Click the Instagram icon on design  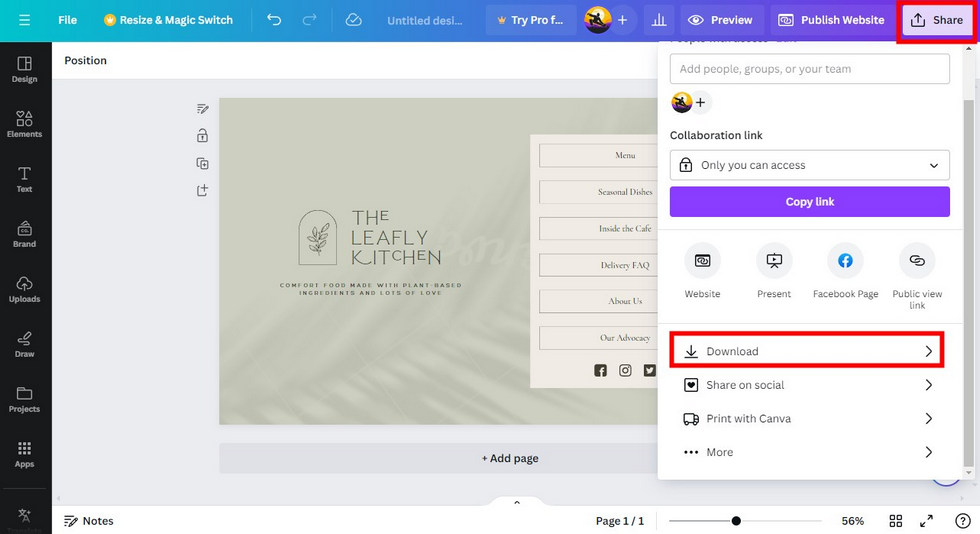click(x=625, y=370)
